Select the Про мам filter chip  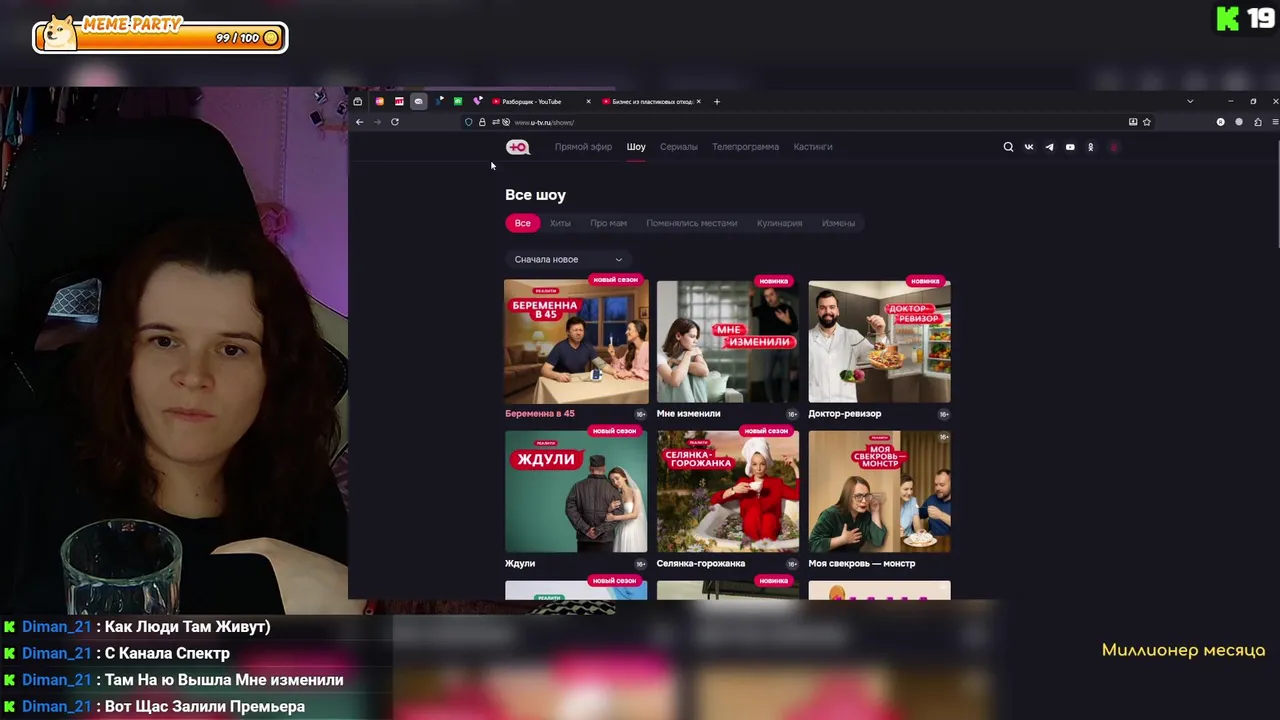click(608, 223)
